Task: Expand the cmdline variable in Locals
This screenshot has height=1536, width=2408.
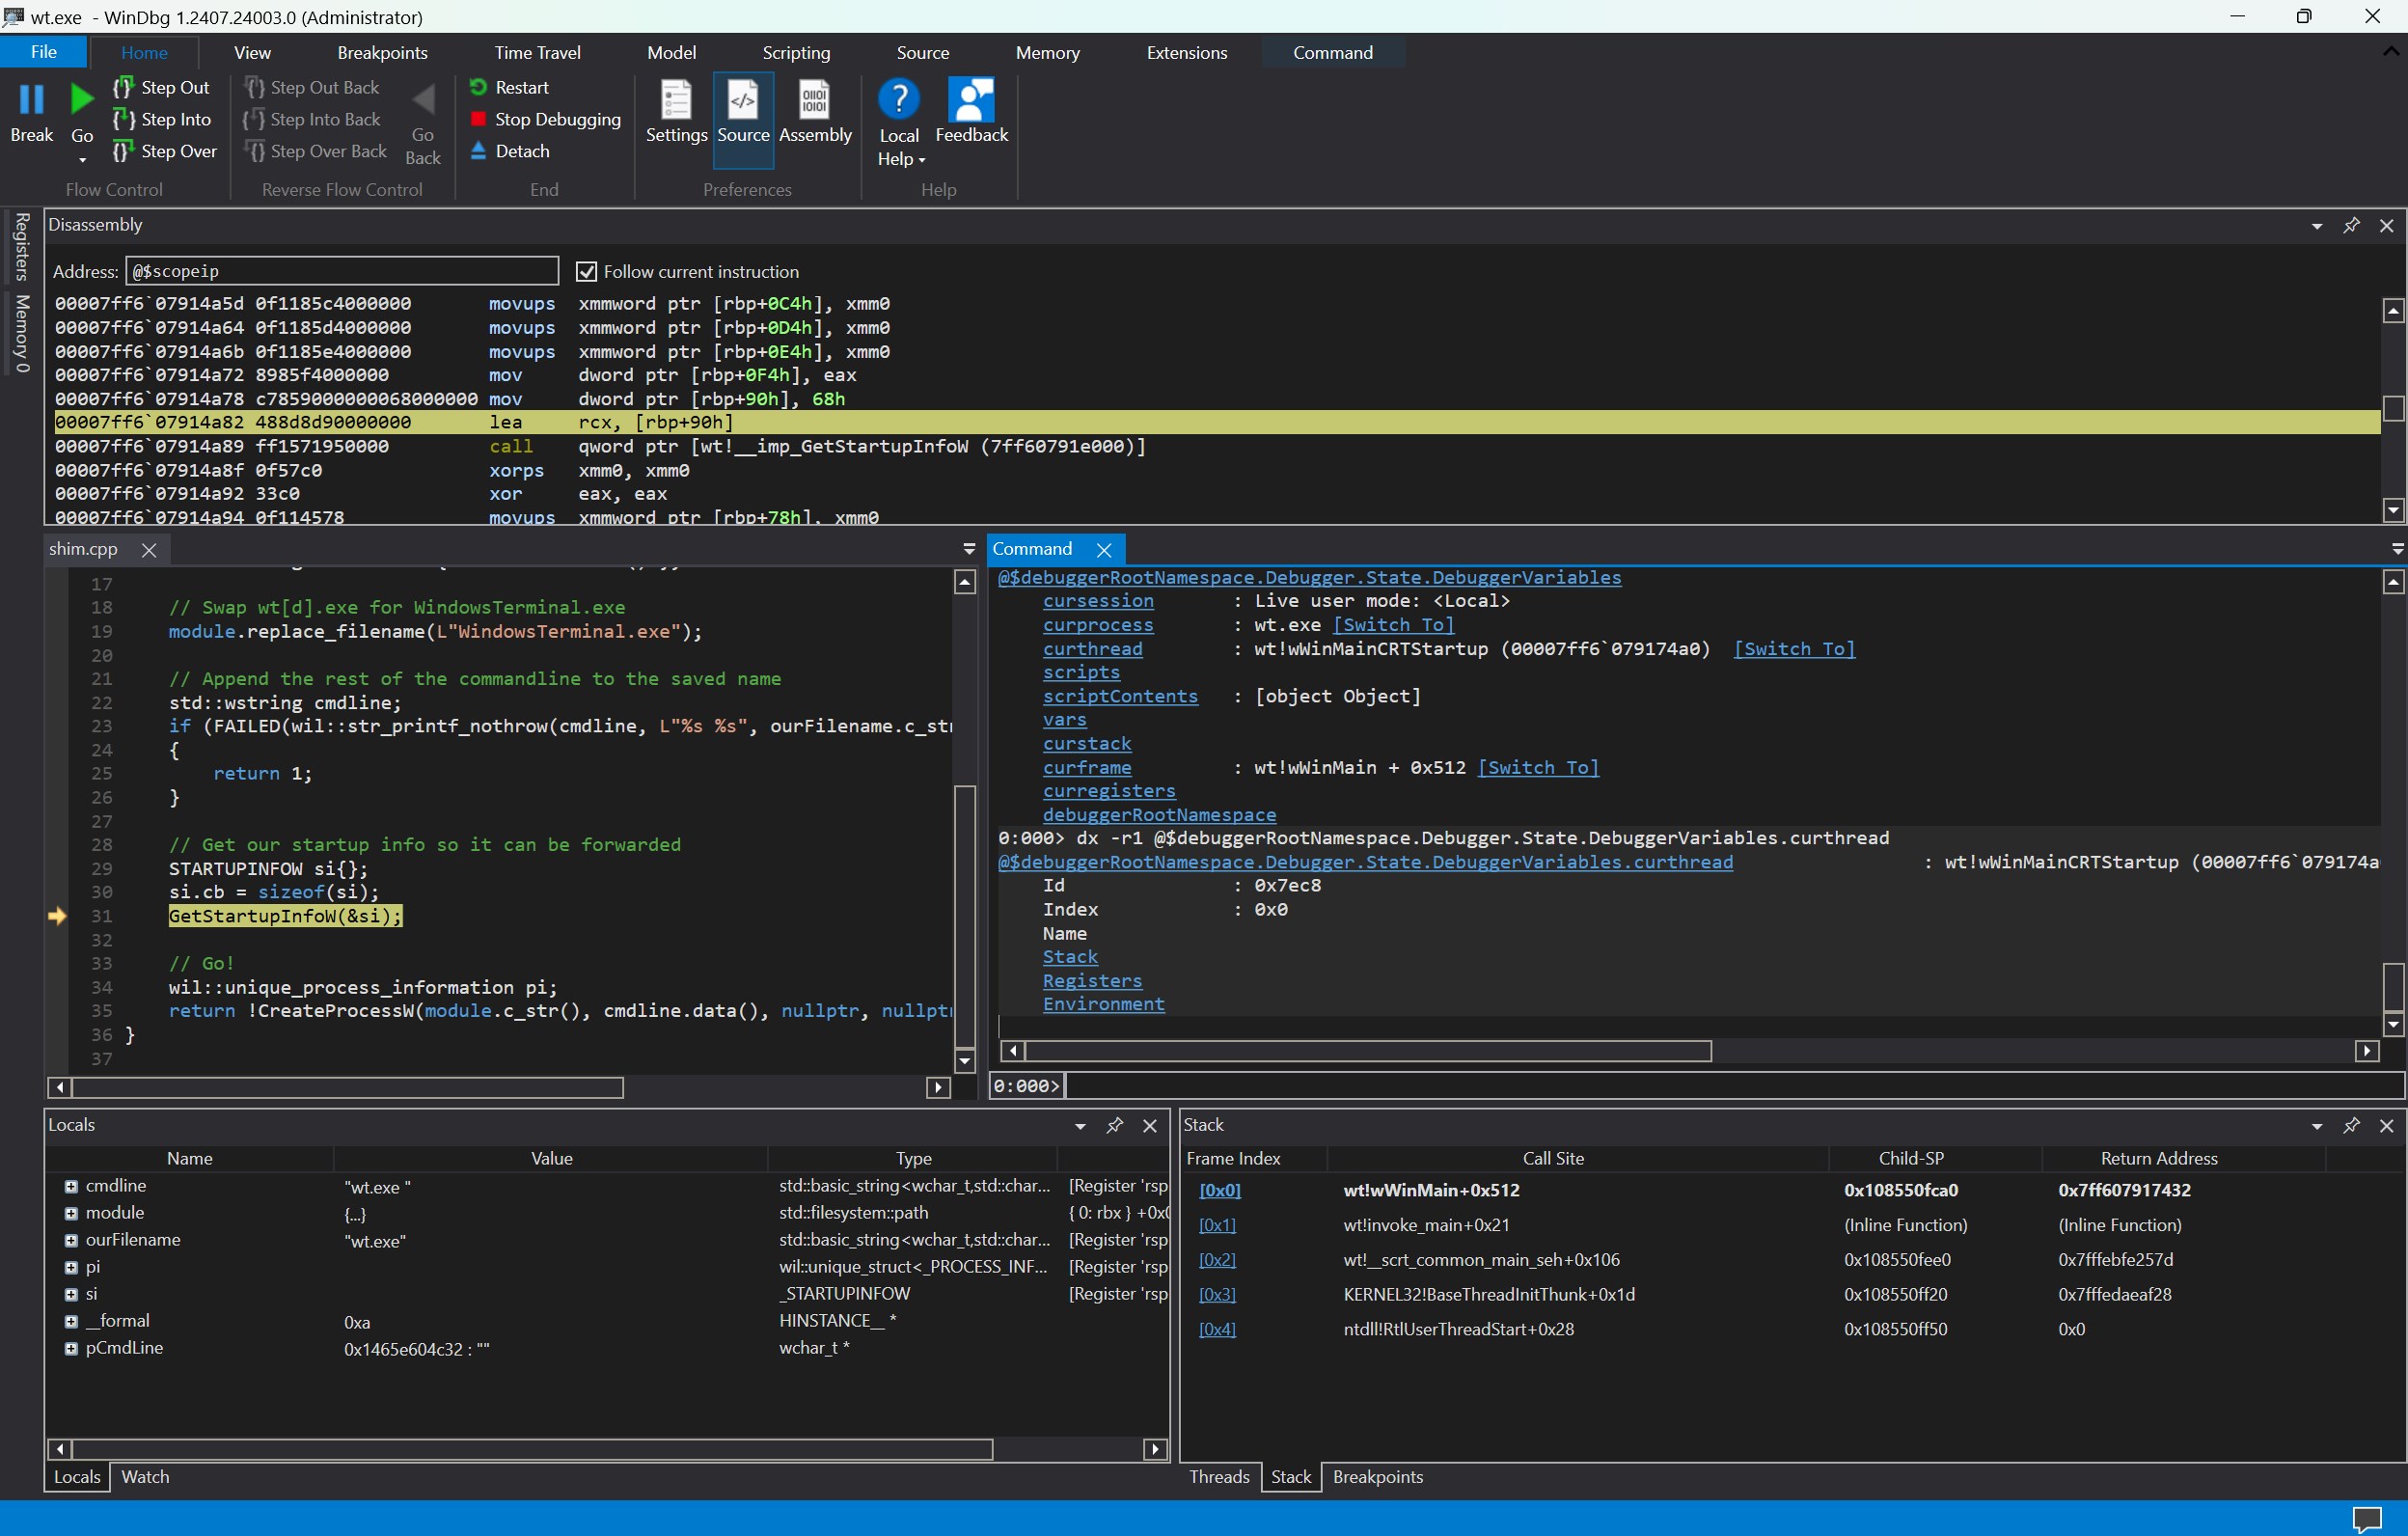Action: click(x=71, y=1186)
